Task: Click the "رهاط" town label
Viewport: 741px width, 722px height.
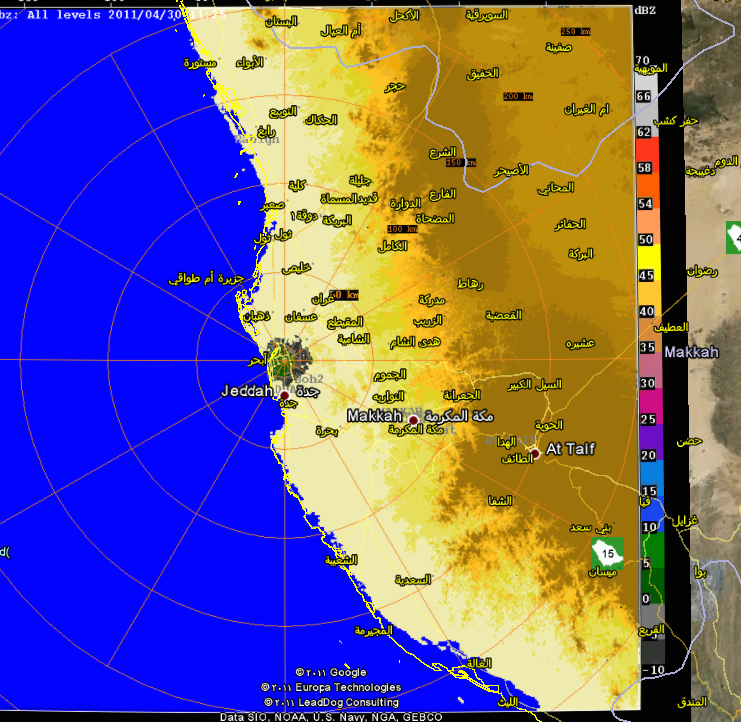Action: (x=470, y=284)
